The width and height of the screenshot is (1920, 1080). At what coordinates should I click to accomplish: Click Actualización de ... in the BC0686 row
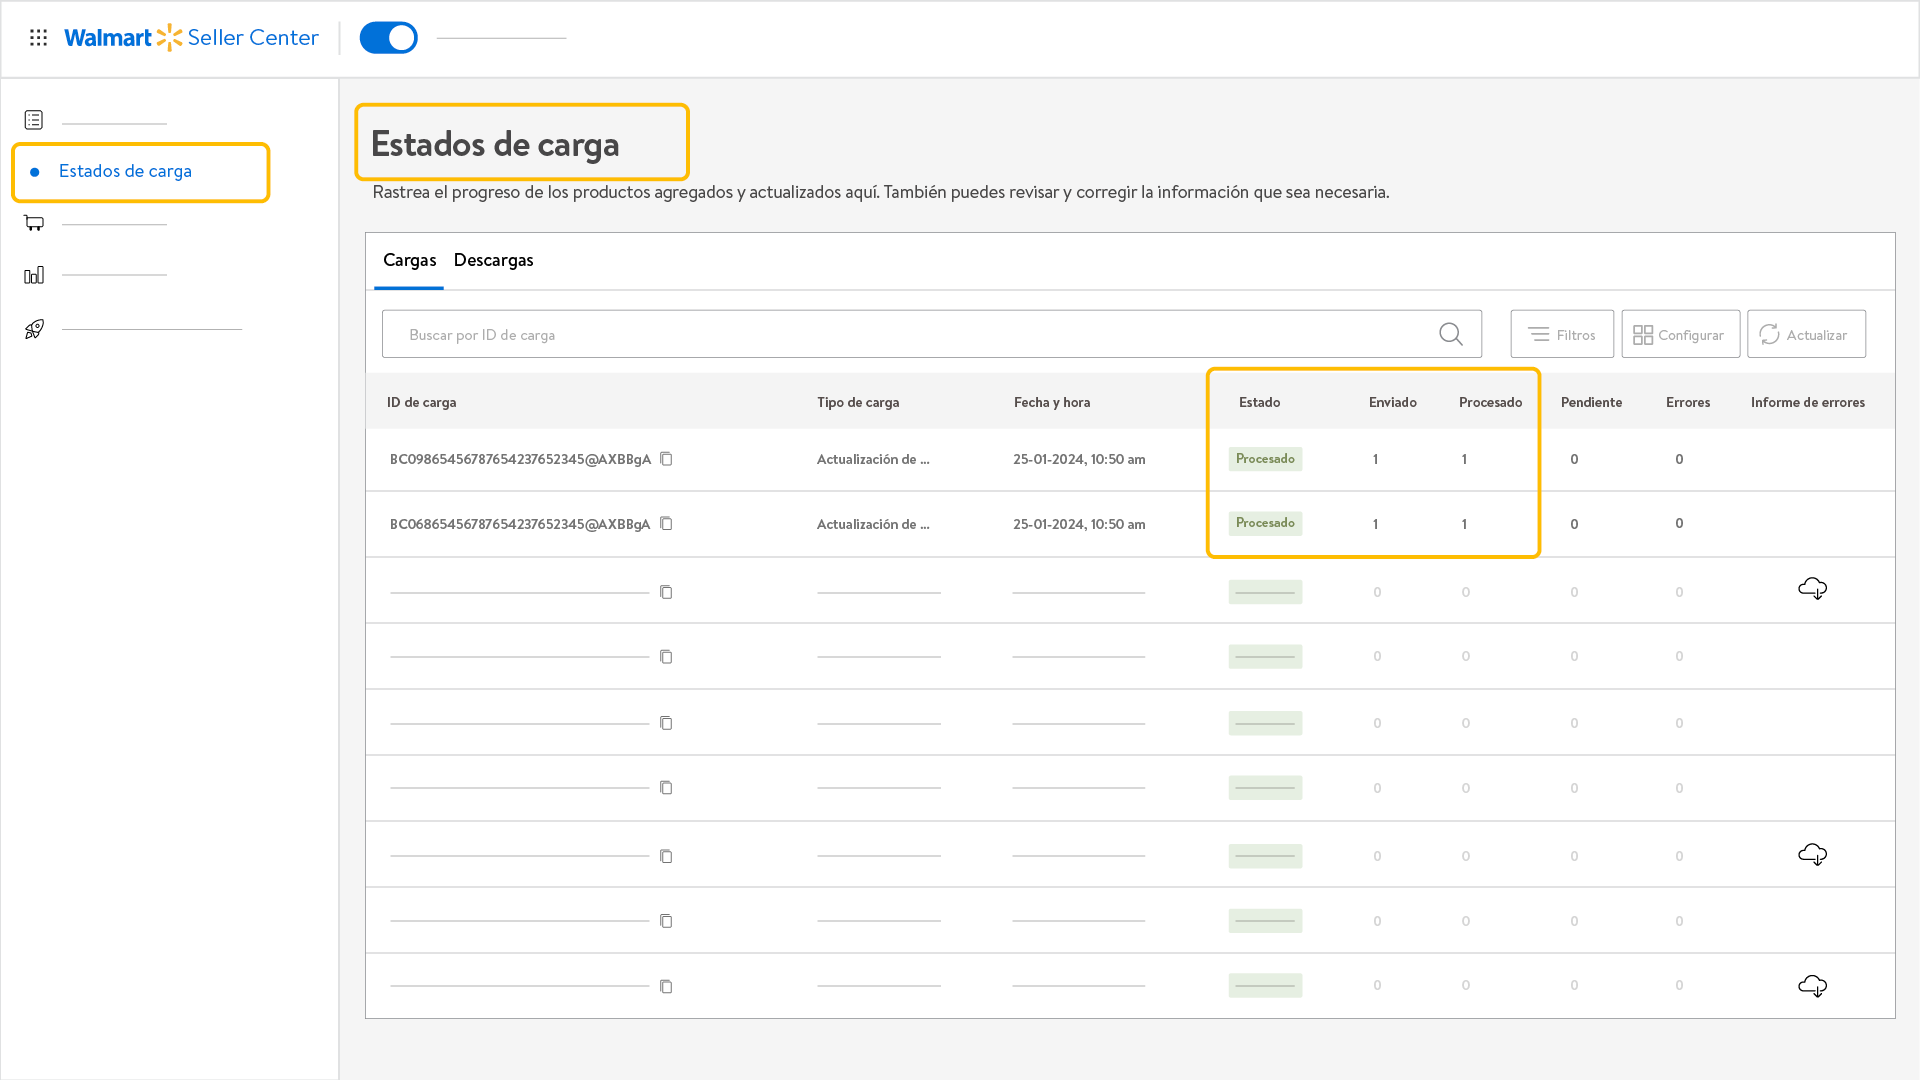tap(873, 524)
